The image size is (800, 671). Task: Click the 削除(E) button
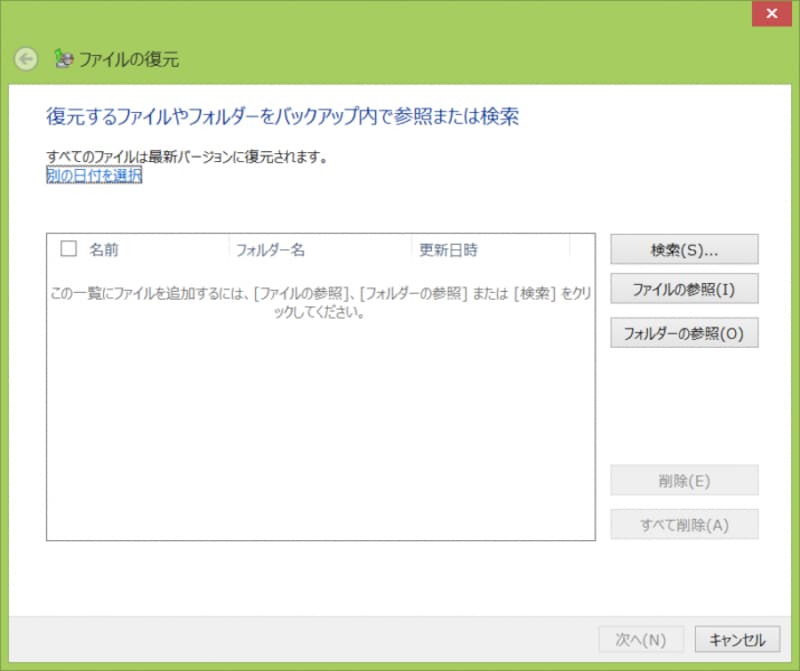pyautogui.click(x=684, y=480)
